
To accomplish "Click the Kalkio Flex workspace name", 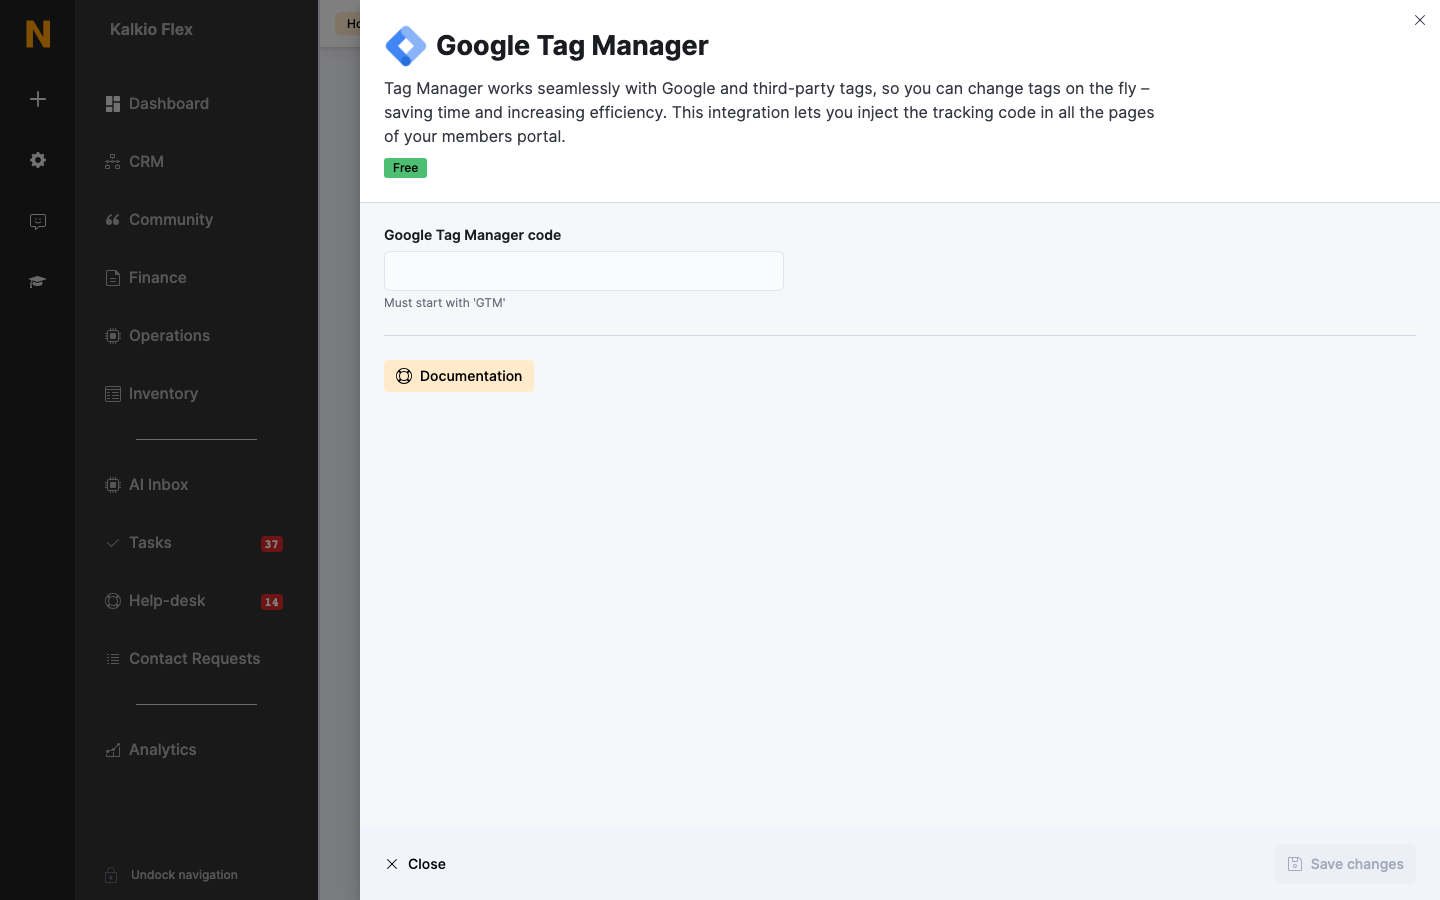I will 151,30.
